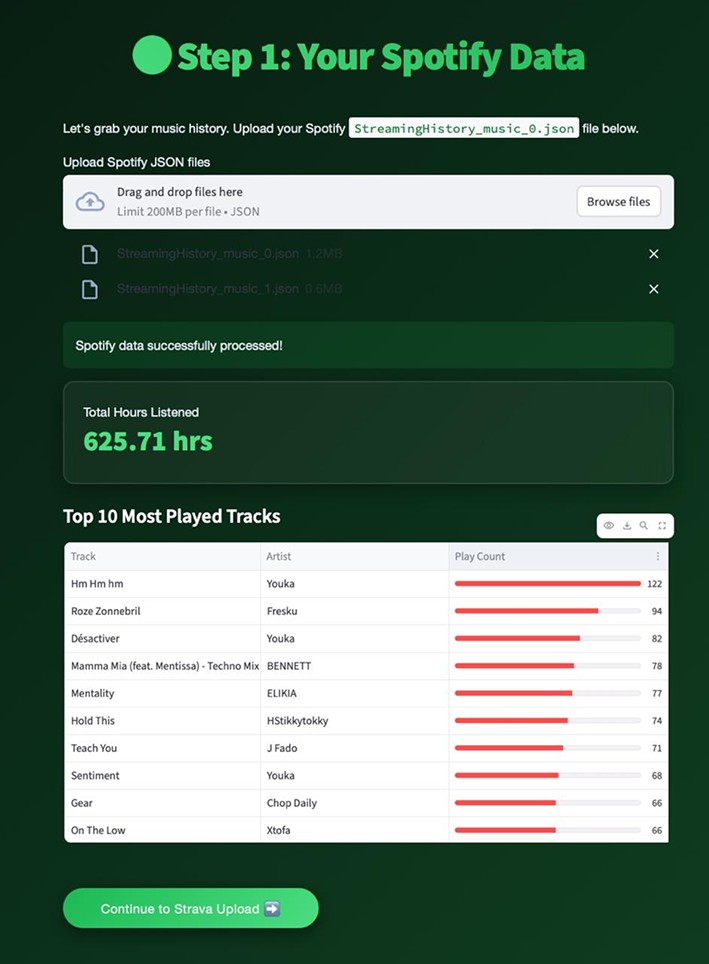Click the 'Xtofa' artist cell

pyautogui.click(x=355, y=830)
